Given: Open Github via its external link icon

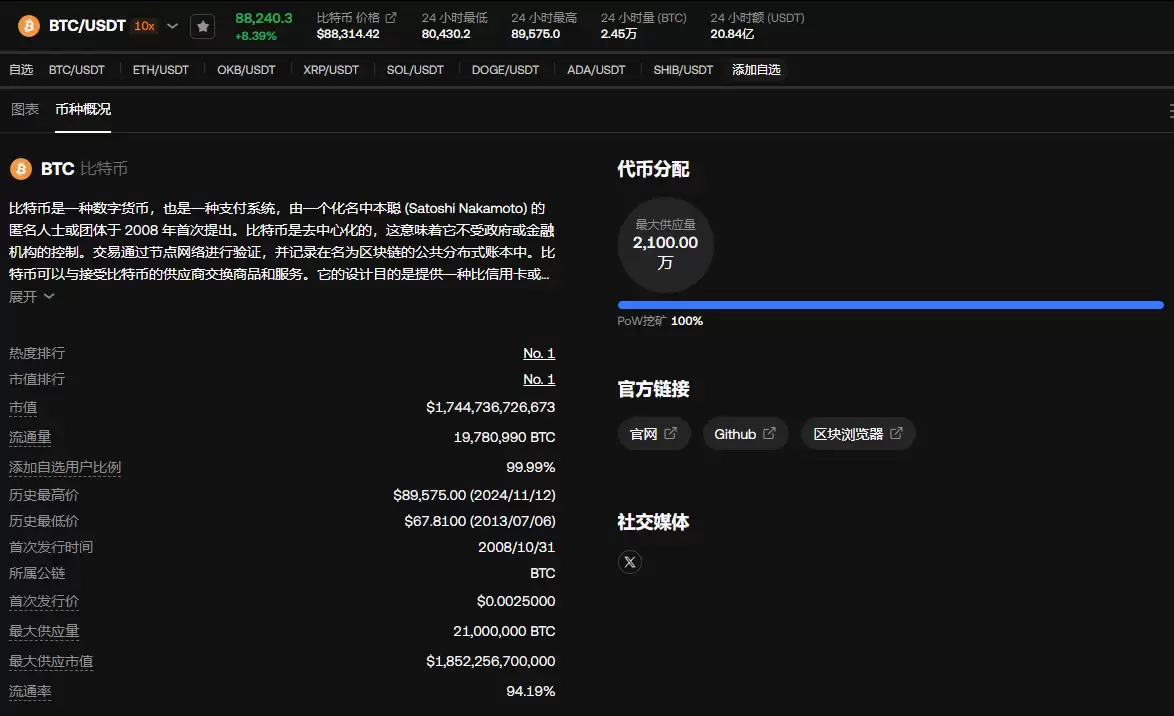Looking at the screenshot, I should [771, 433].
